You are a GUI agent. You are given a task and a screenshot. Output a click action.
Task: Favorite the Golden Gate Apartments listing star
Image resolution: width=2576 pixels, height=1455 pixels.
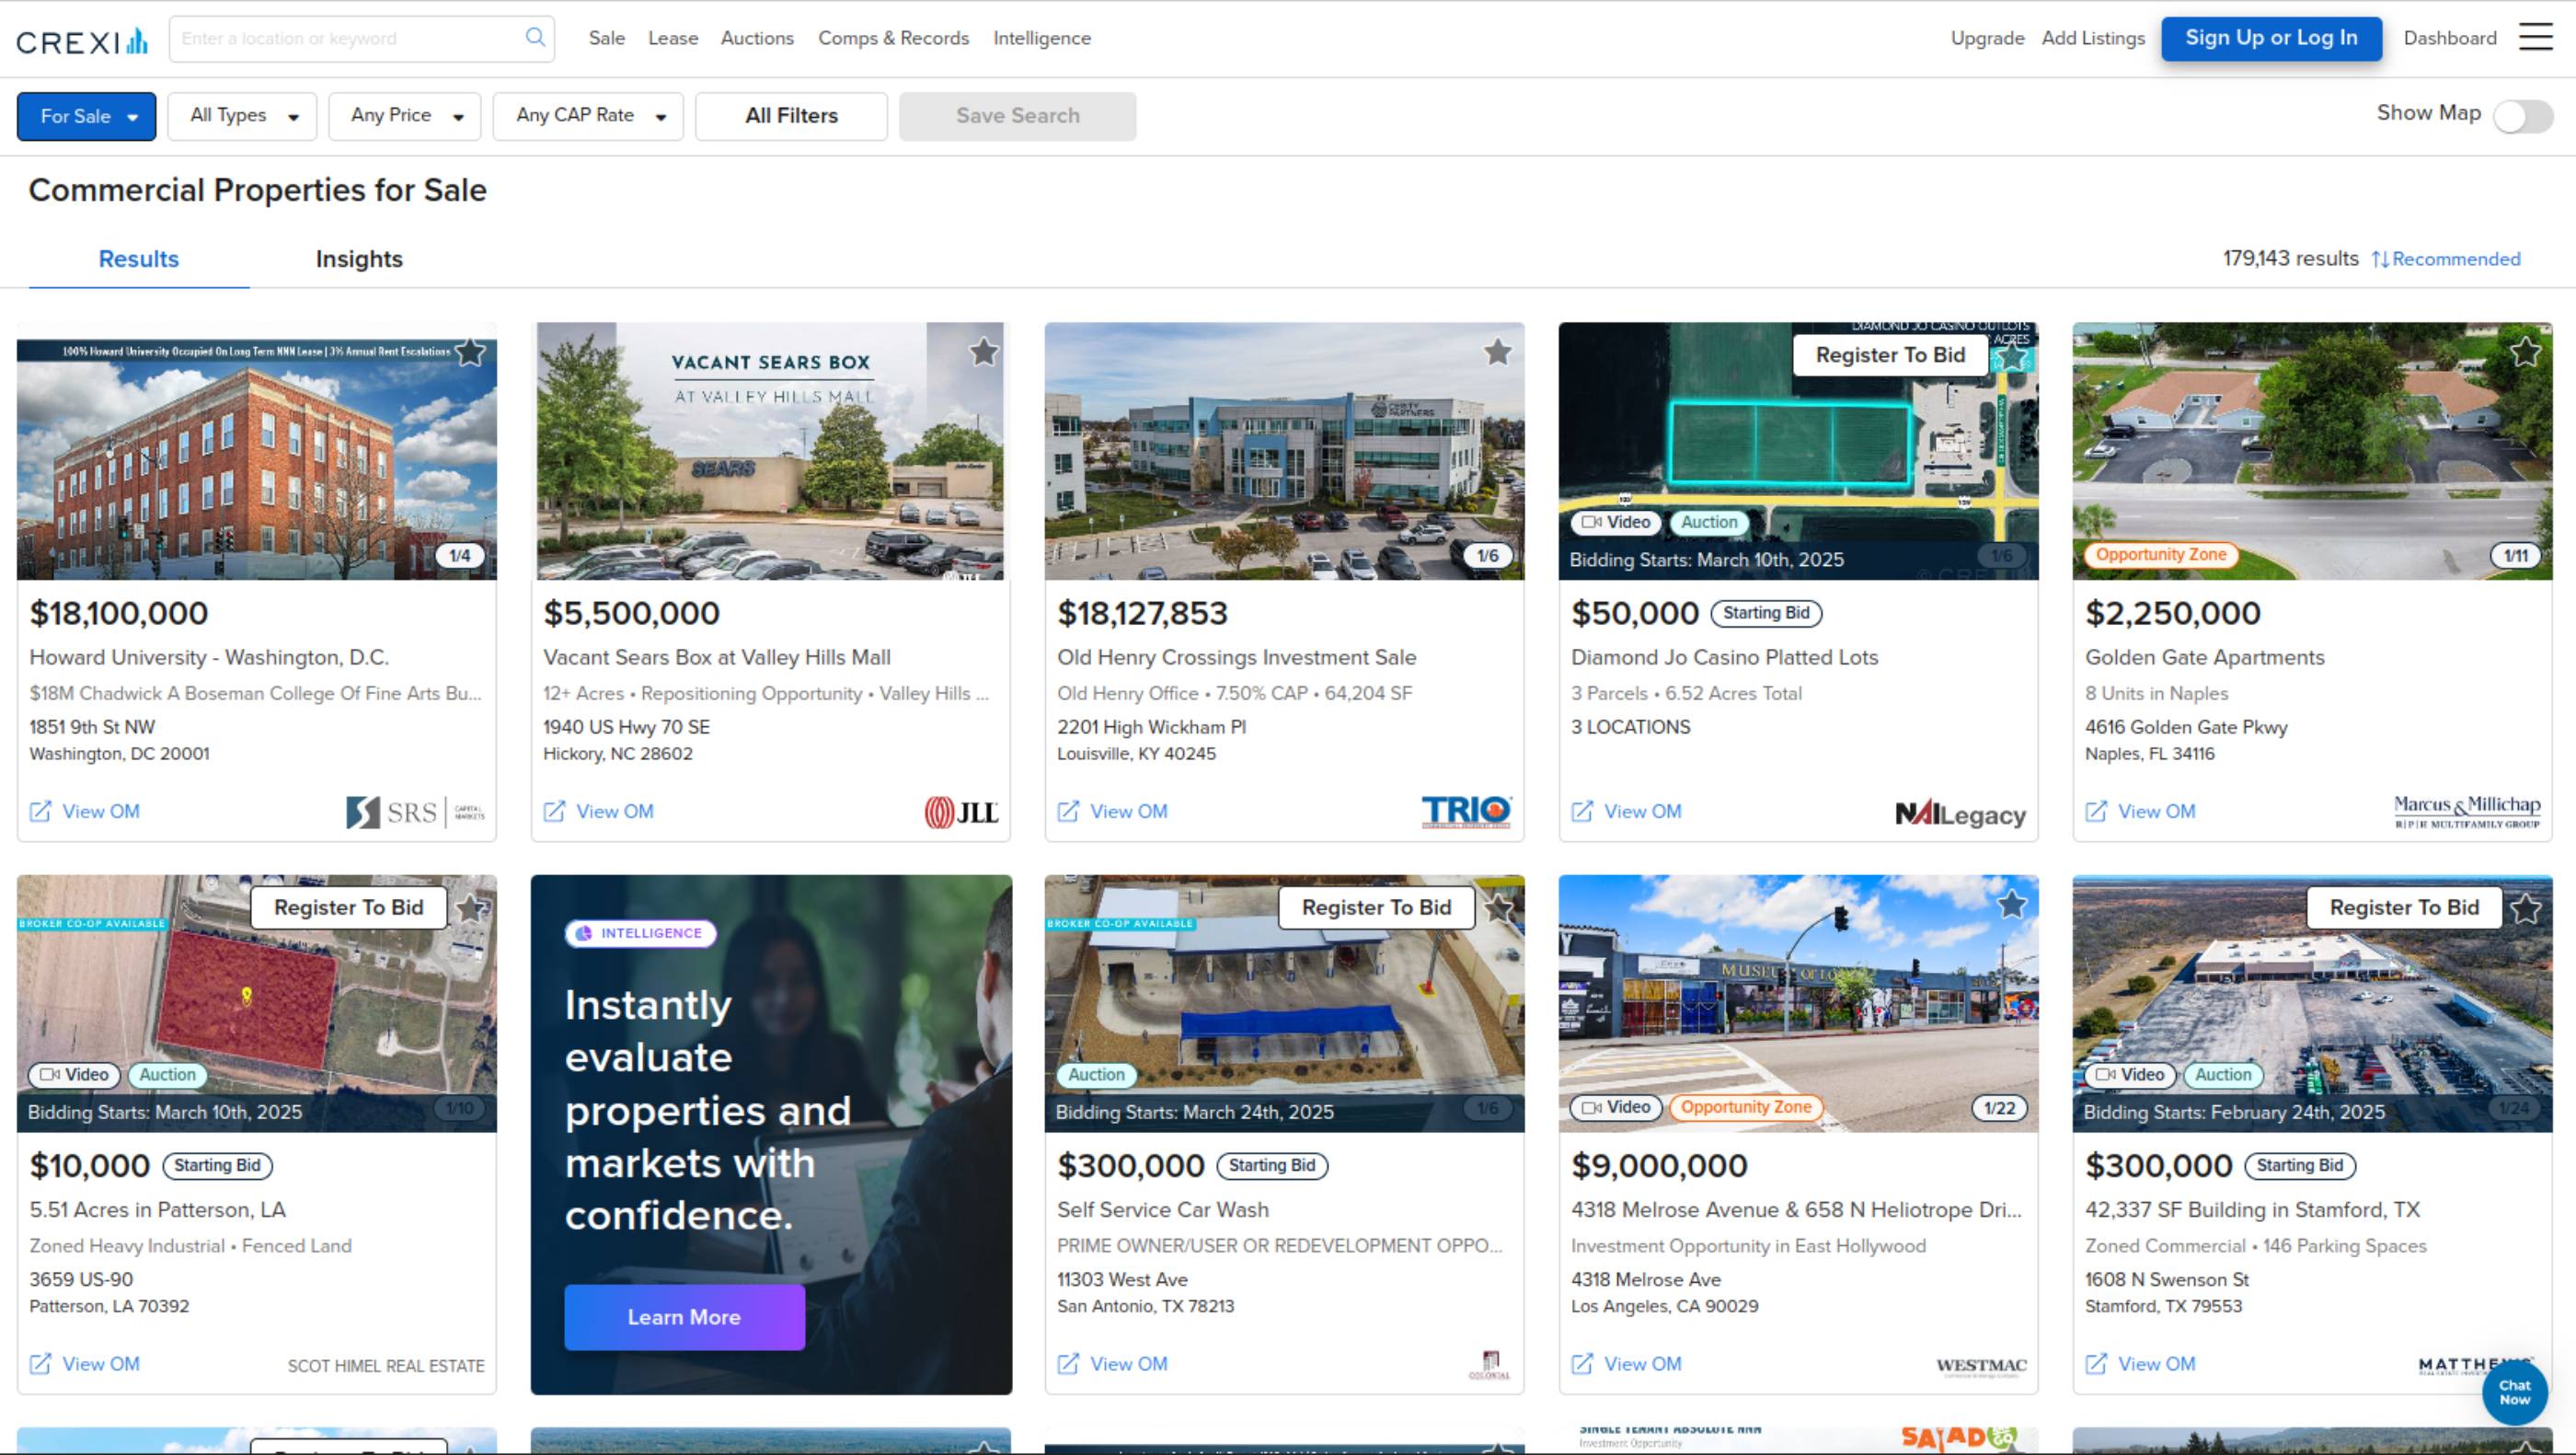(2526, 352)
